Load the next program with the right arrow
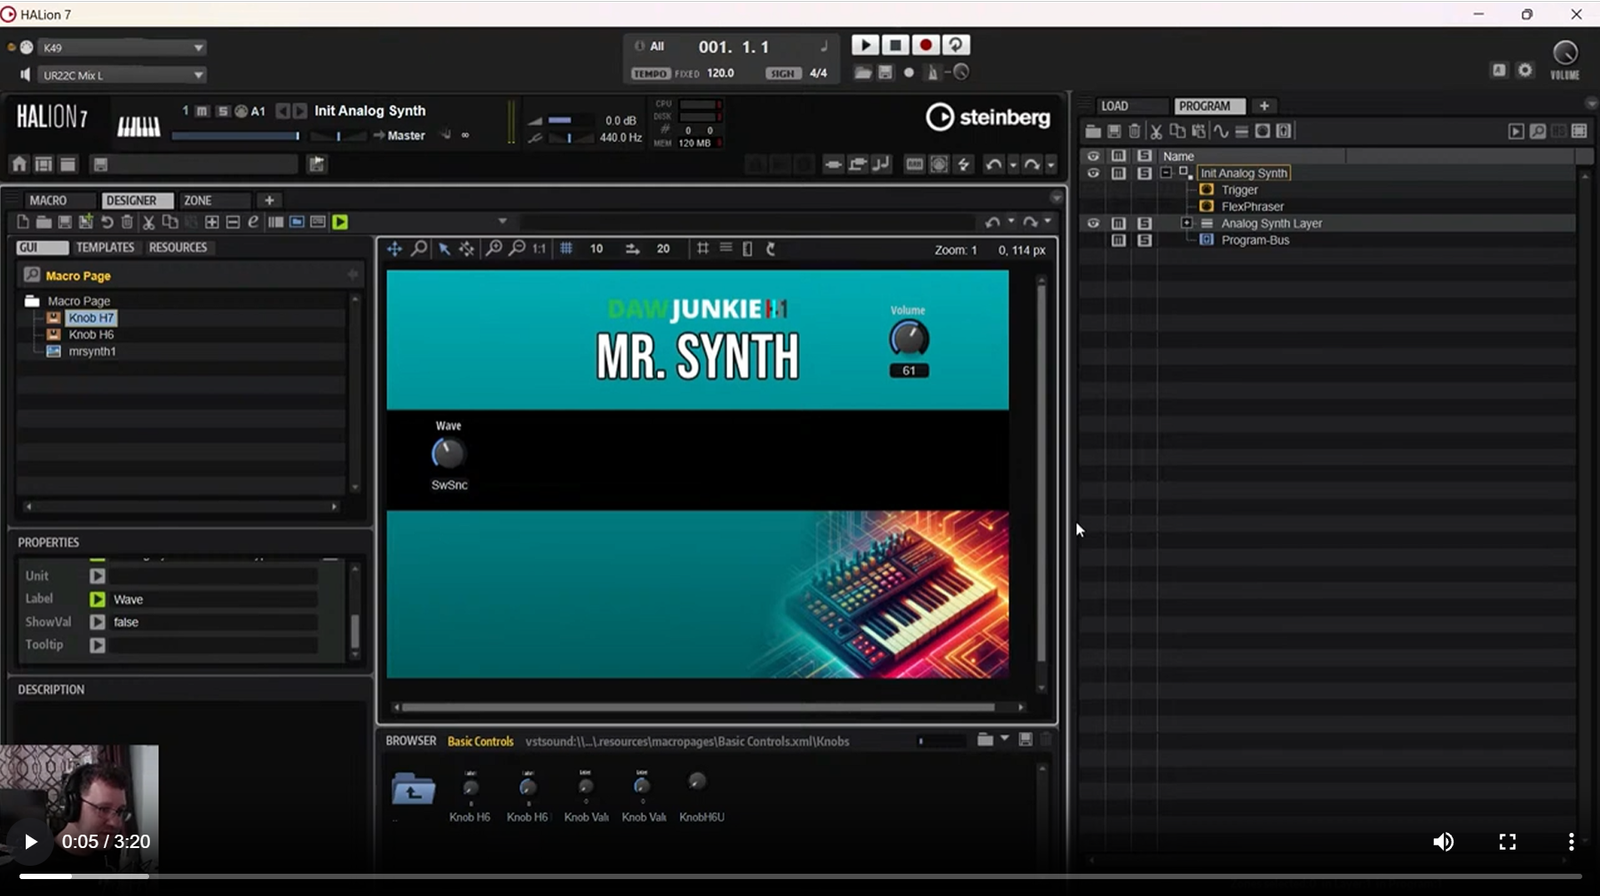This screenshot has width=1600, height=896. [x=299, y=111]
